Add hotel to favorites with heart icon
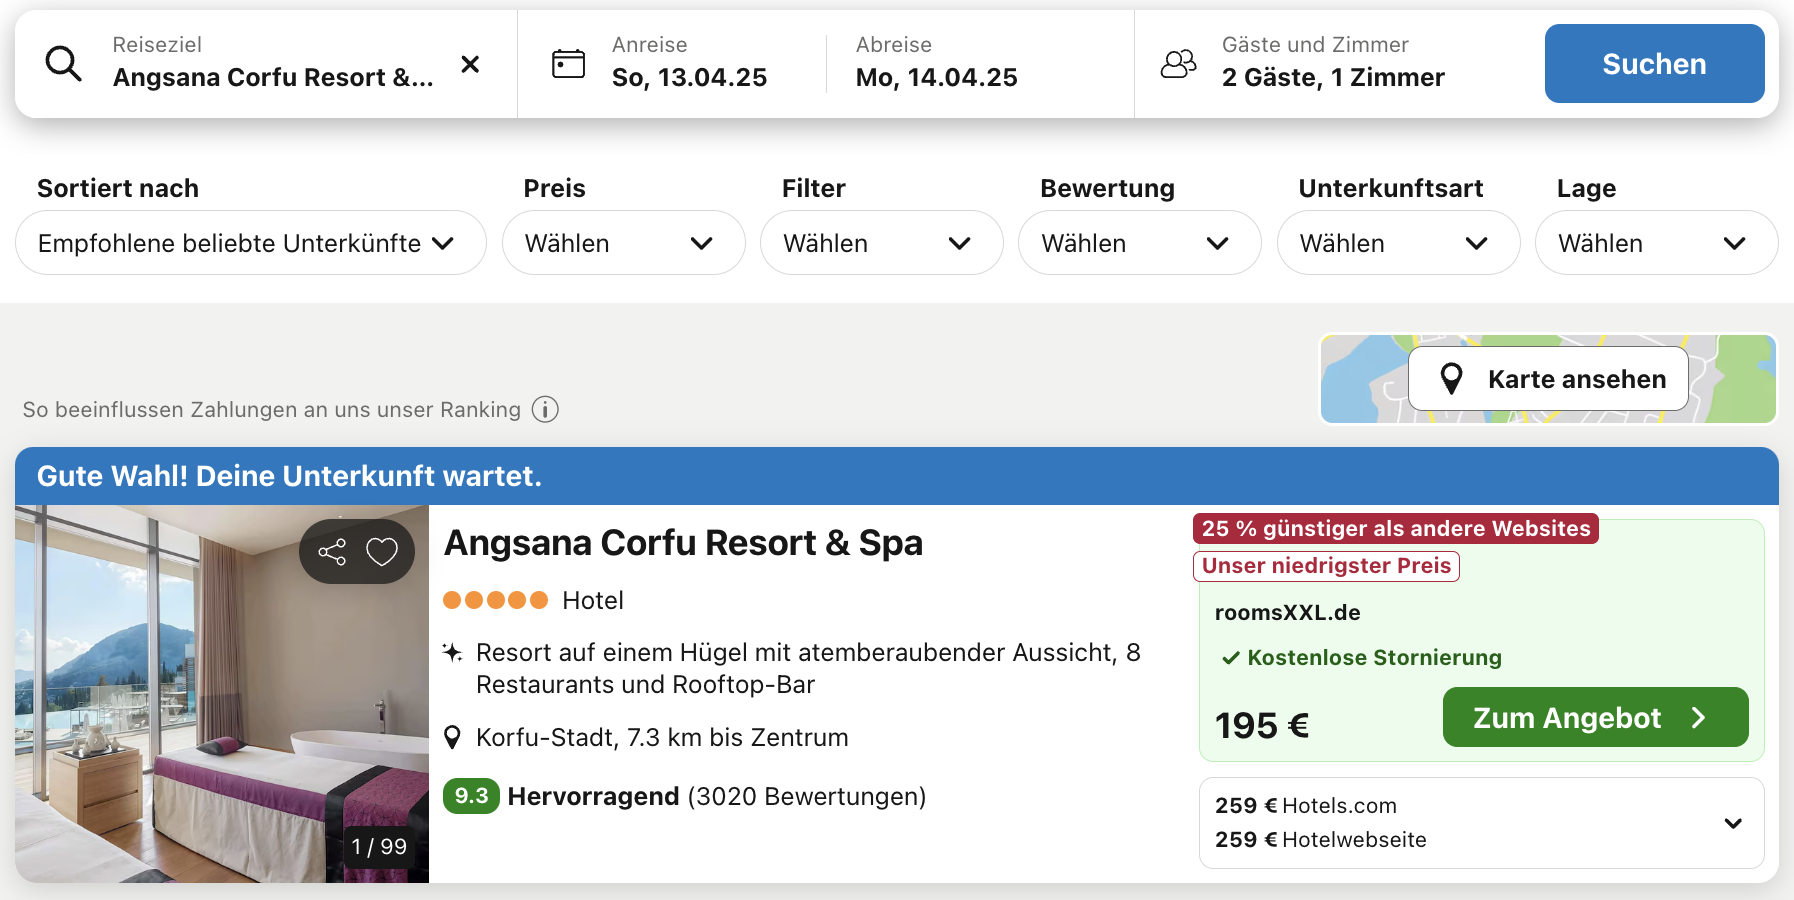Viewport: 1794px width, 900px height. point(382,552)
